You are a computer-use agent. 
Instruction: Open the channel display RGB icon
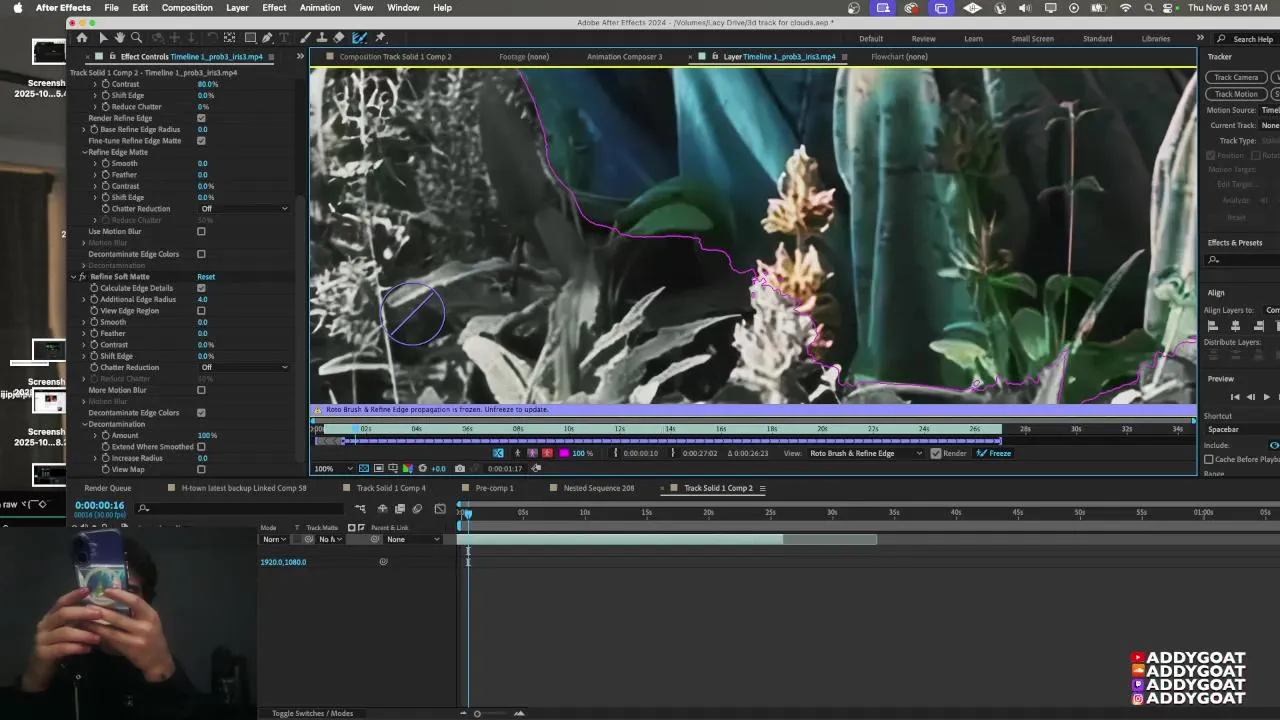pos(407,468)
